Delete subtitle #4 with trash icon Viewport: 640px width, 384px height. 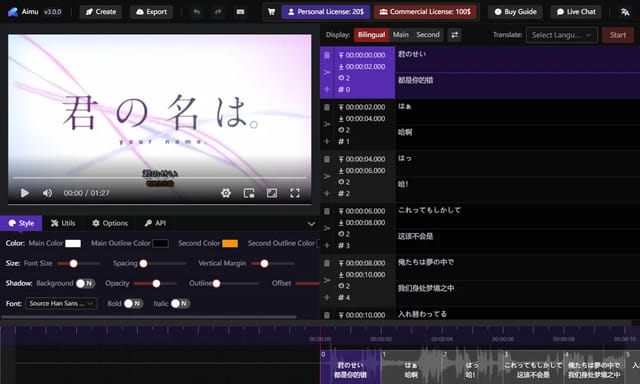(x=327, y=263)
